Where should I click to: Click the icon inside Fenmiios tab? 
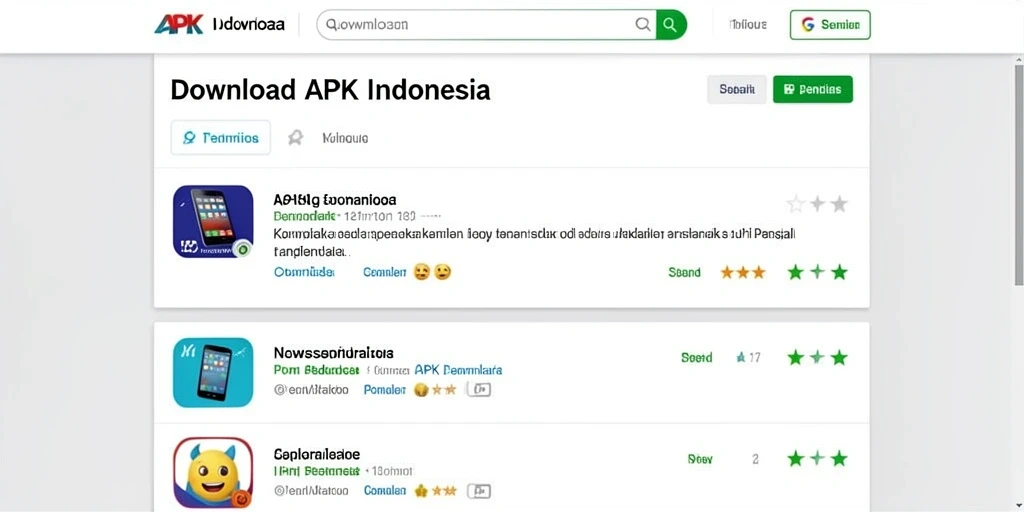click(189, 138)
